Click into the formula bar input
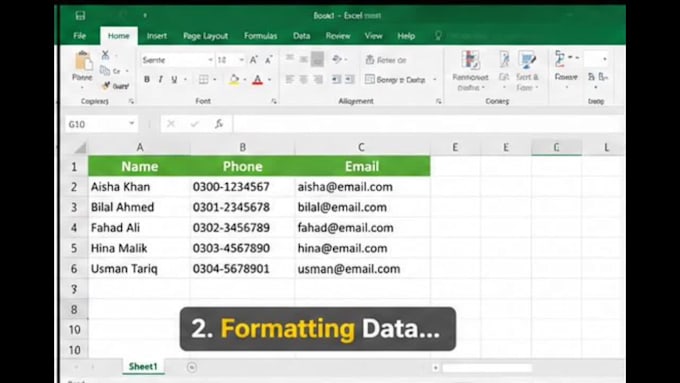This screenshot has height=383, width=680. (428, 124)
